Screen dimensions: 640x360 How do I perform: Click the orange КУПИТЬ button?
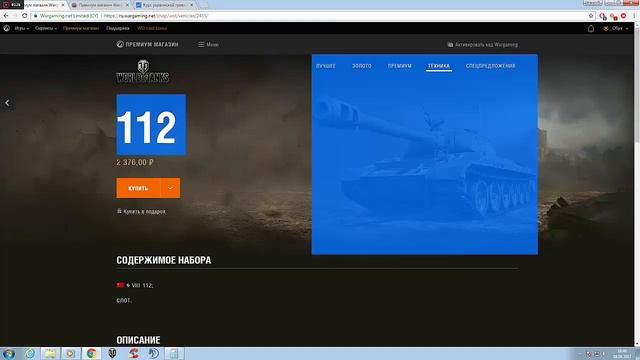pyautogui.click(x=139, y=188)
